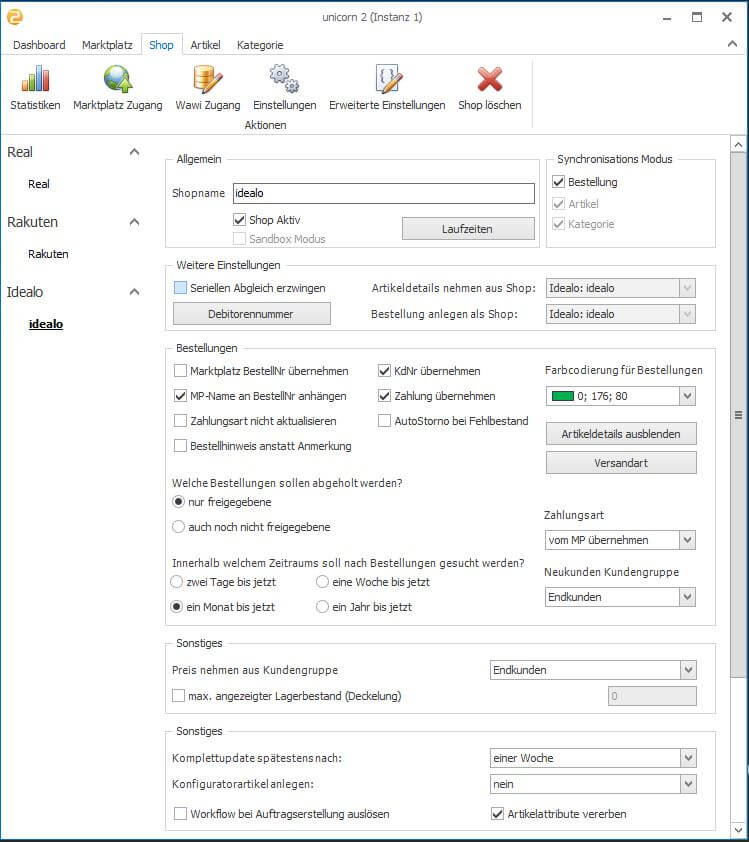Enable max. angezeigter Lagerbestand checkbox
The image size is (749, 842).
pyautogui.click(x=178, y=696)
